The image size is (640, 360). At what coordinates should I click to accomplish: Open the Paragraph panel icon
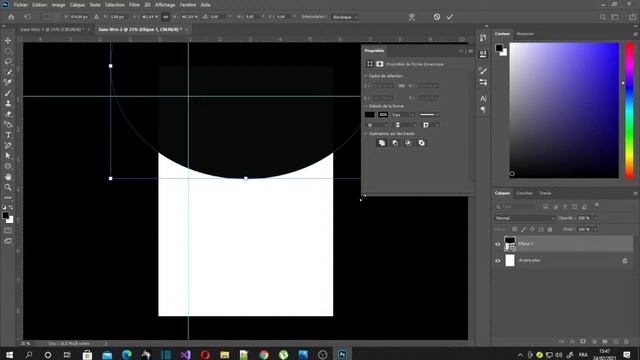coord(483,110)
